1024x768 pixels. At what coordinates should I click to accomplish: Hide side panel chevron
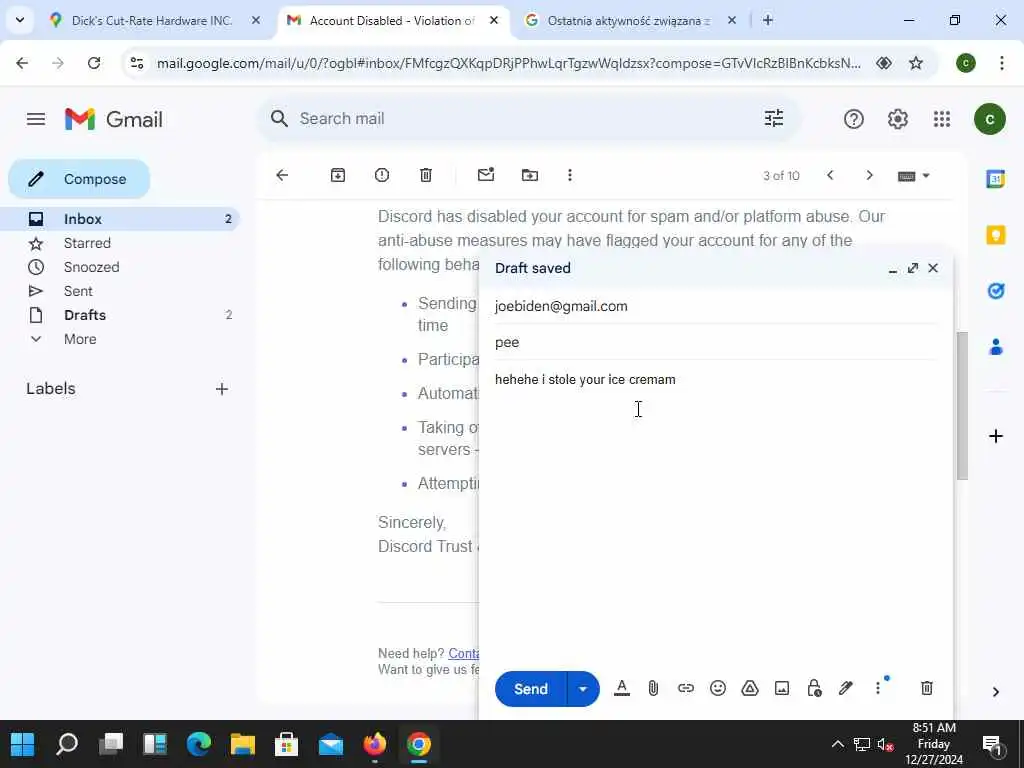point(995,692)
